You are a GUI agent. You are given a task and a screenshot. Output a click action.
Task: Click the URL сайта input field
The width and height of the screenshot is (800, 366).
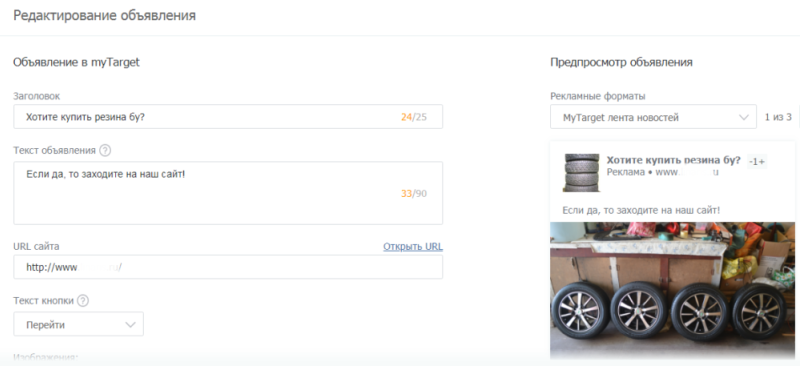point(228,267)
